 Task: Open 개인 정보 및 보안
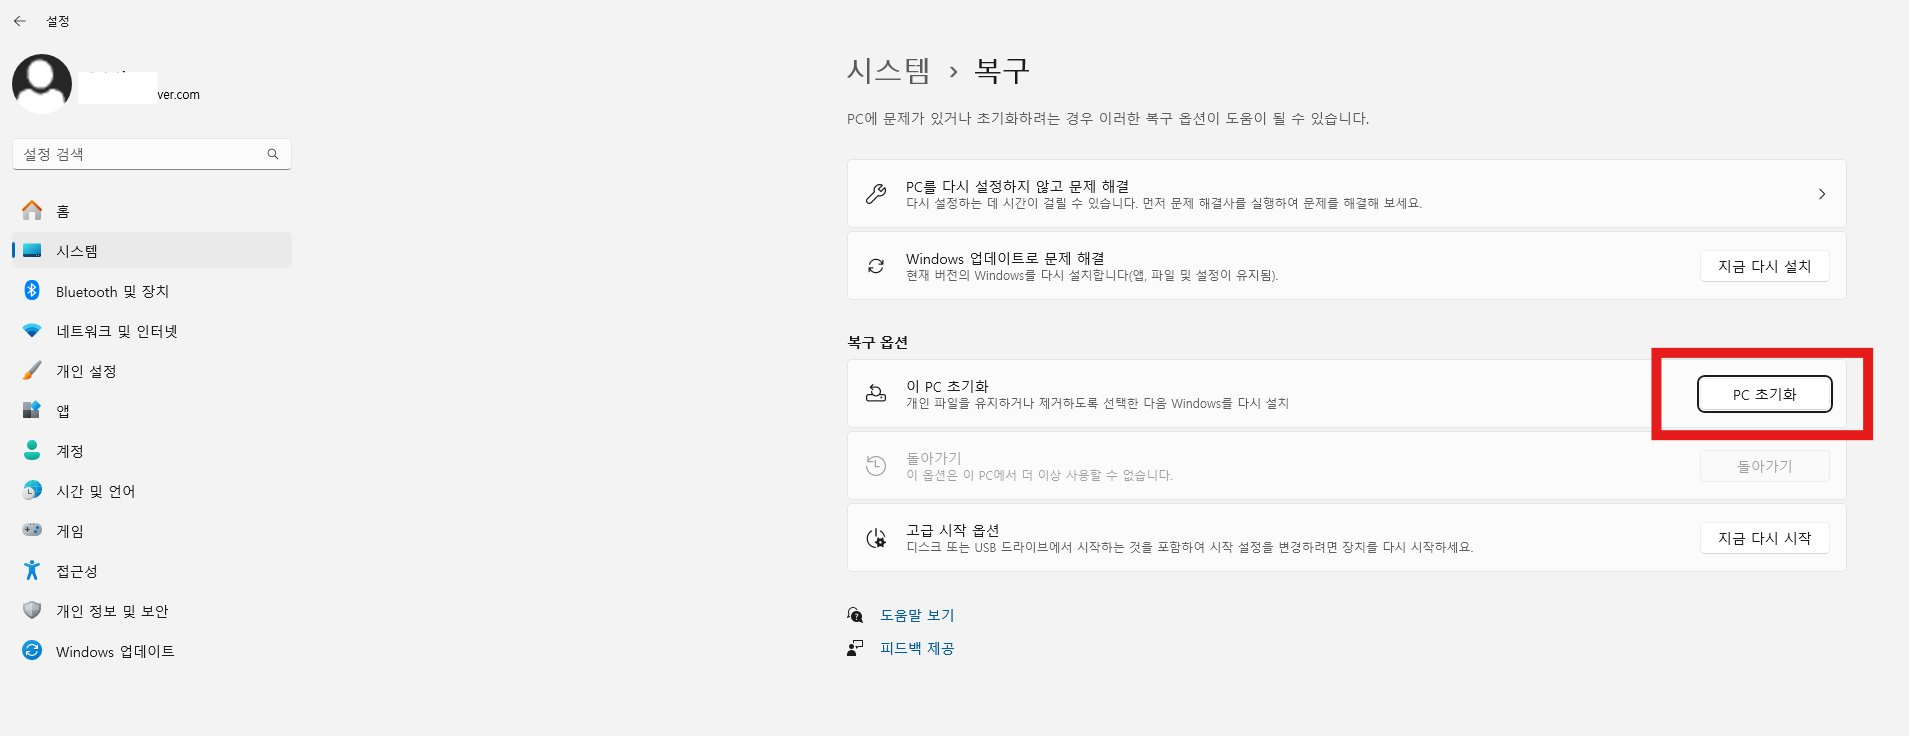[x=152, y=611]
